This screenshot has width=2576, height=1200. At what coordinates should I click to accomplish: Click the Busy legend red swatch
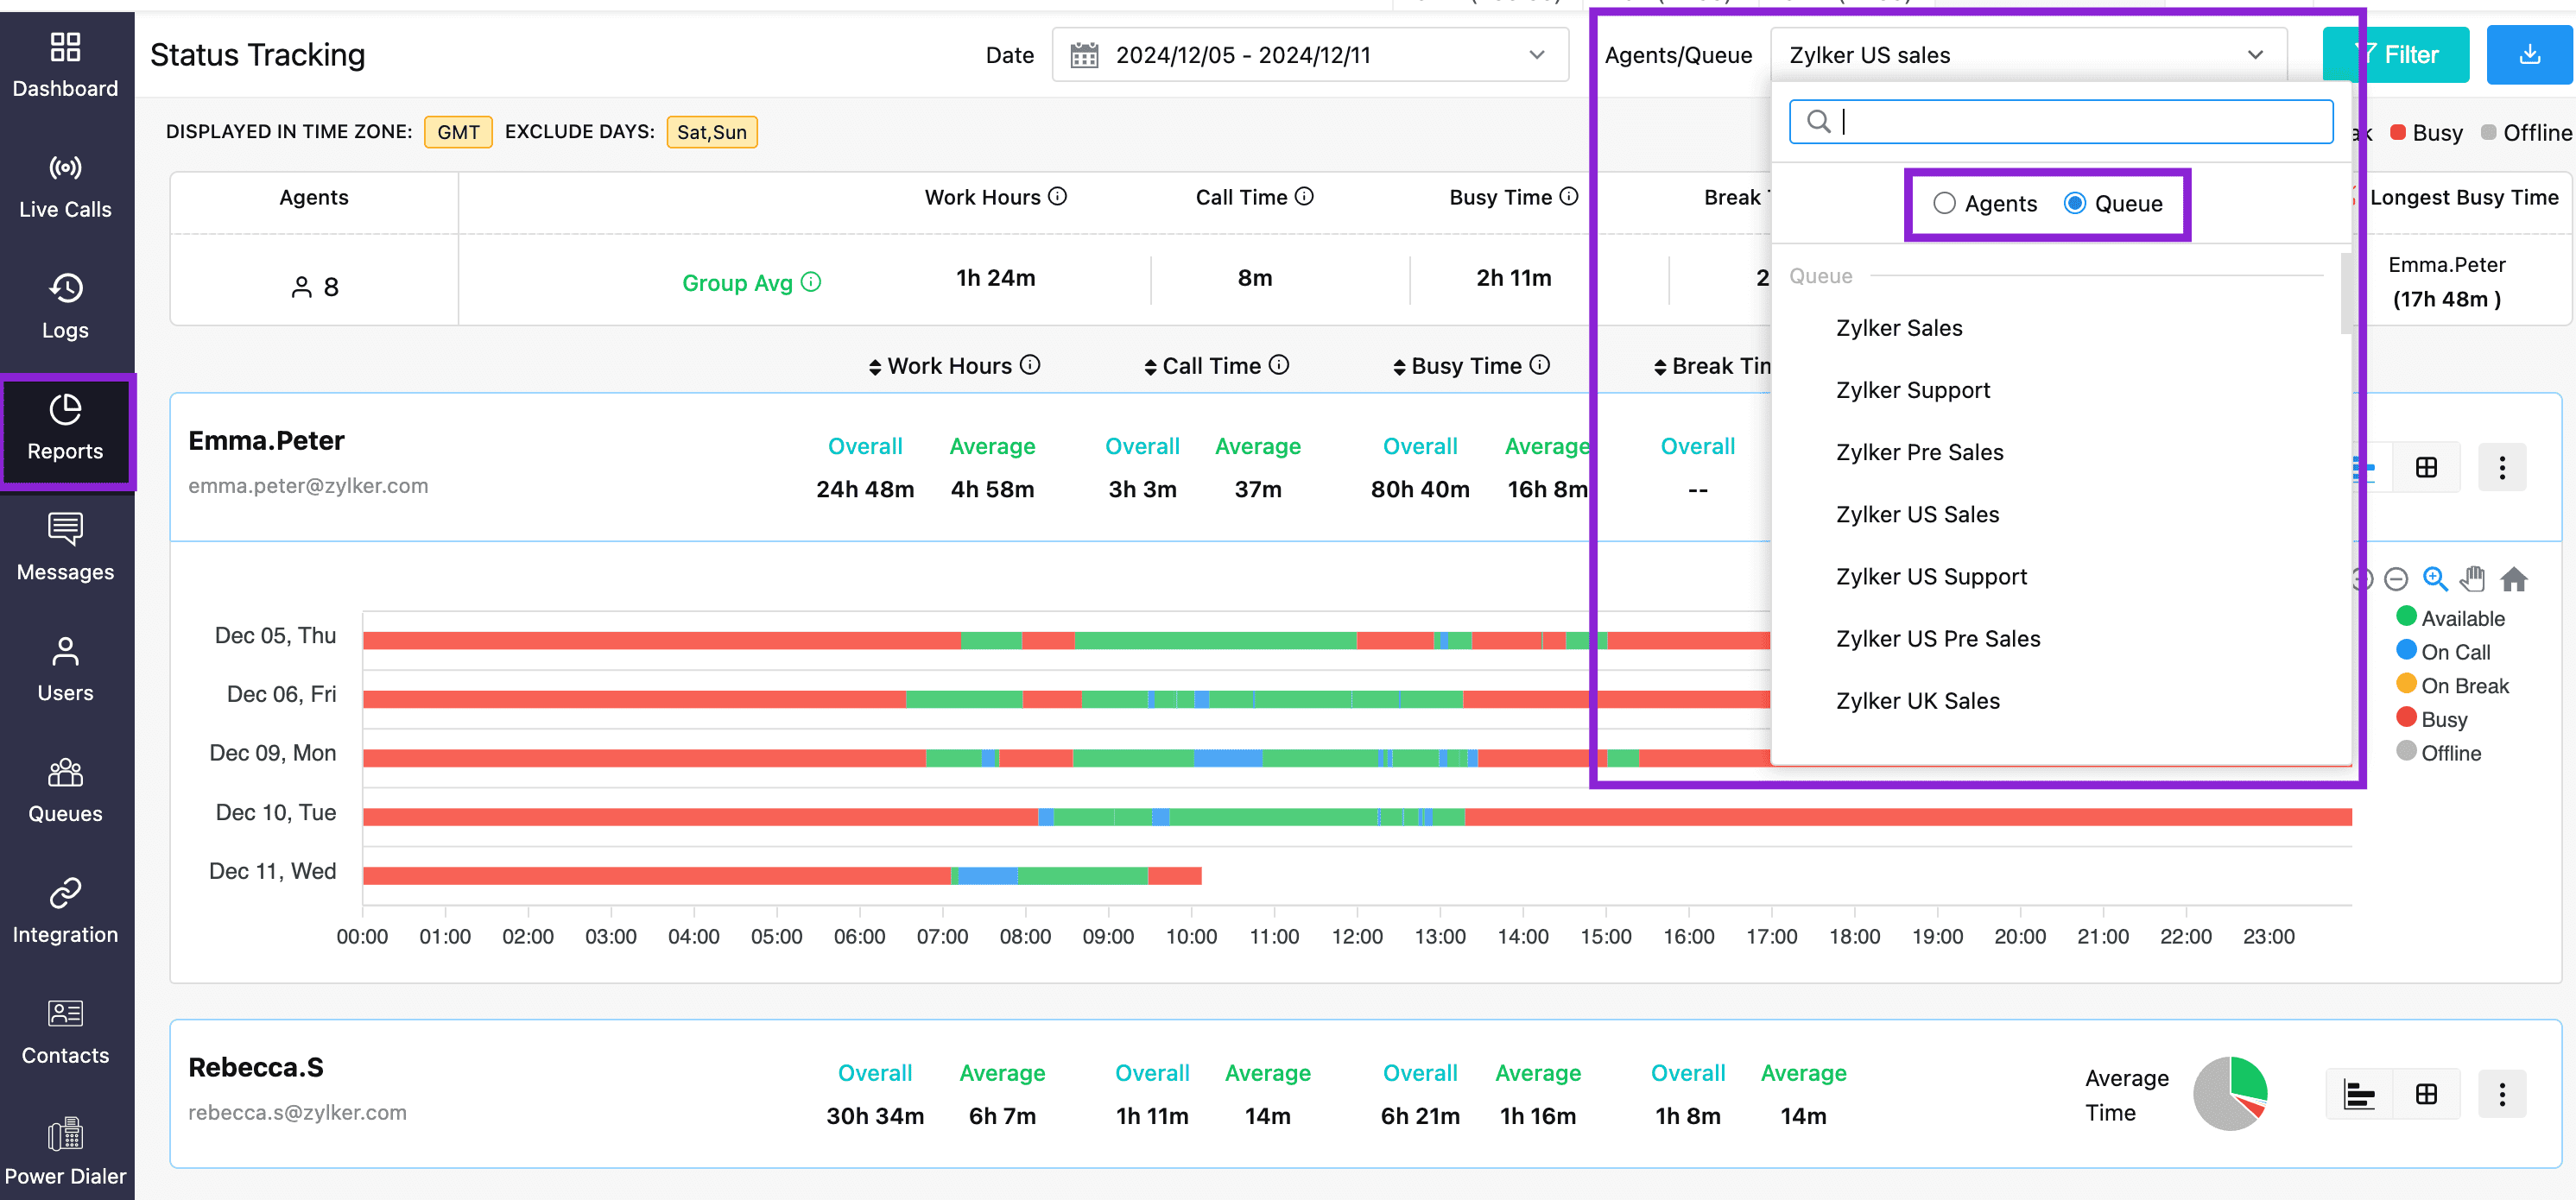tap(2398, 132)
